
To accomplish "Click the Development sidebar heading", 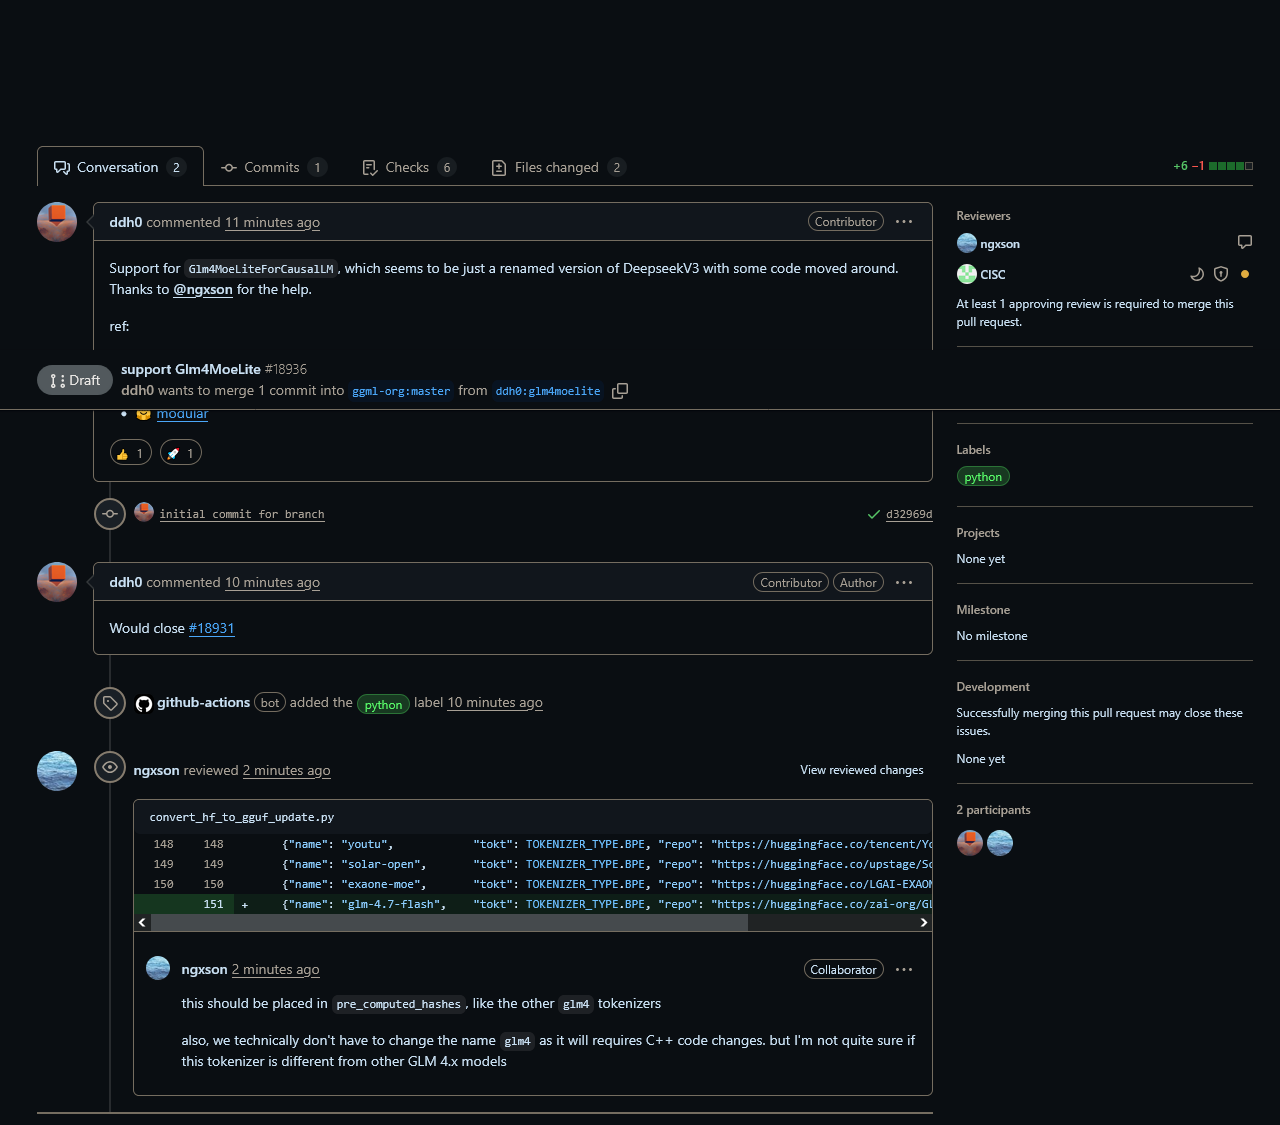I will click(993, 687).
